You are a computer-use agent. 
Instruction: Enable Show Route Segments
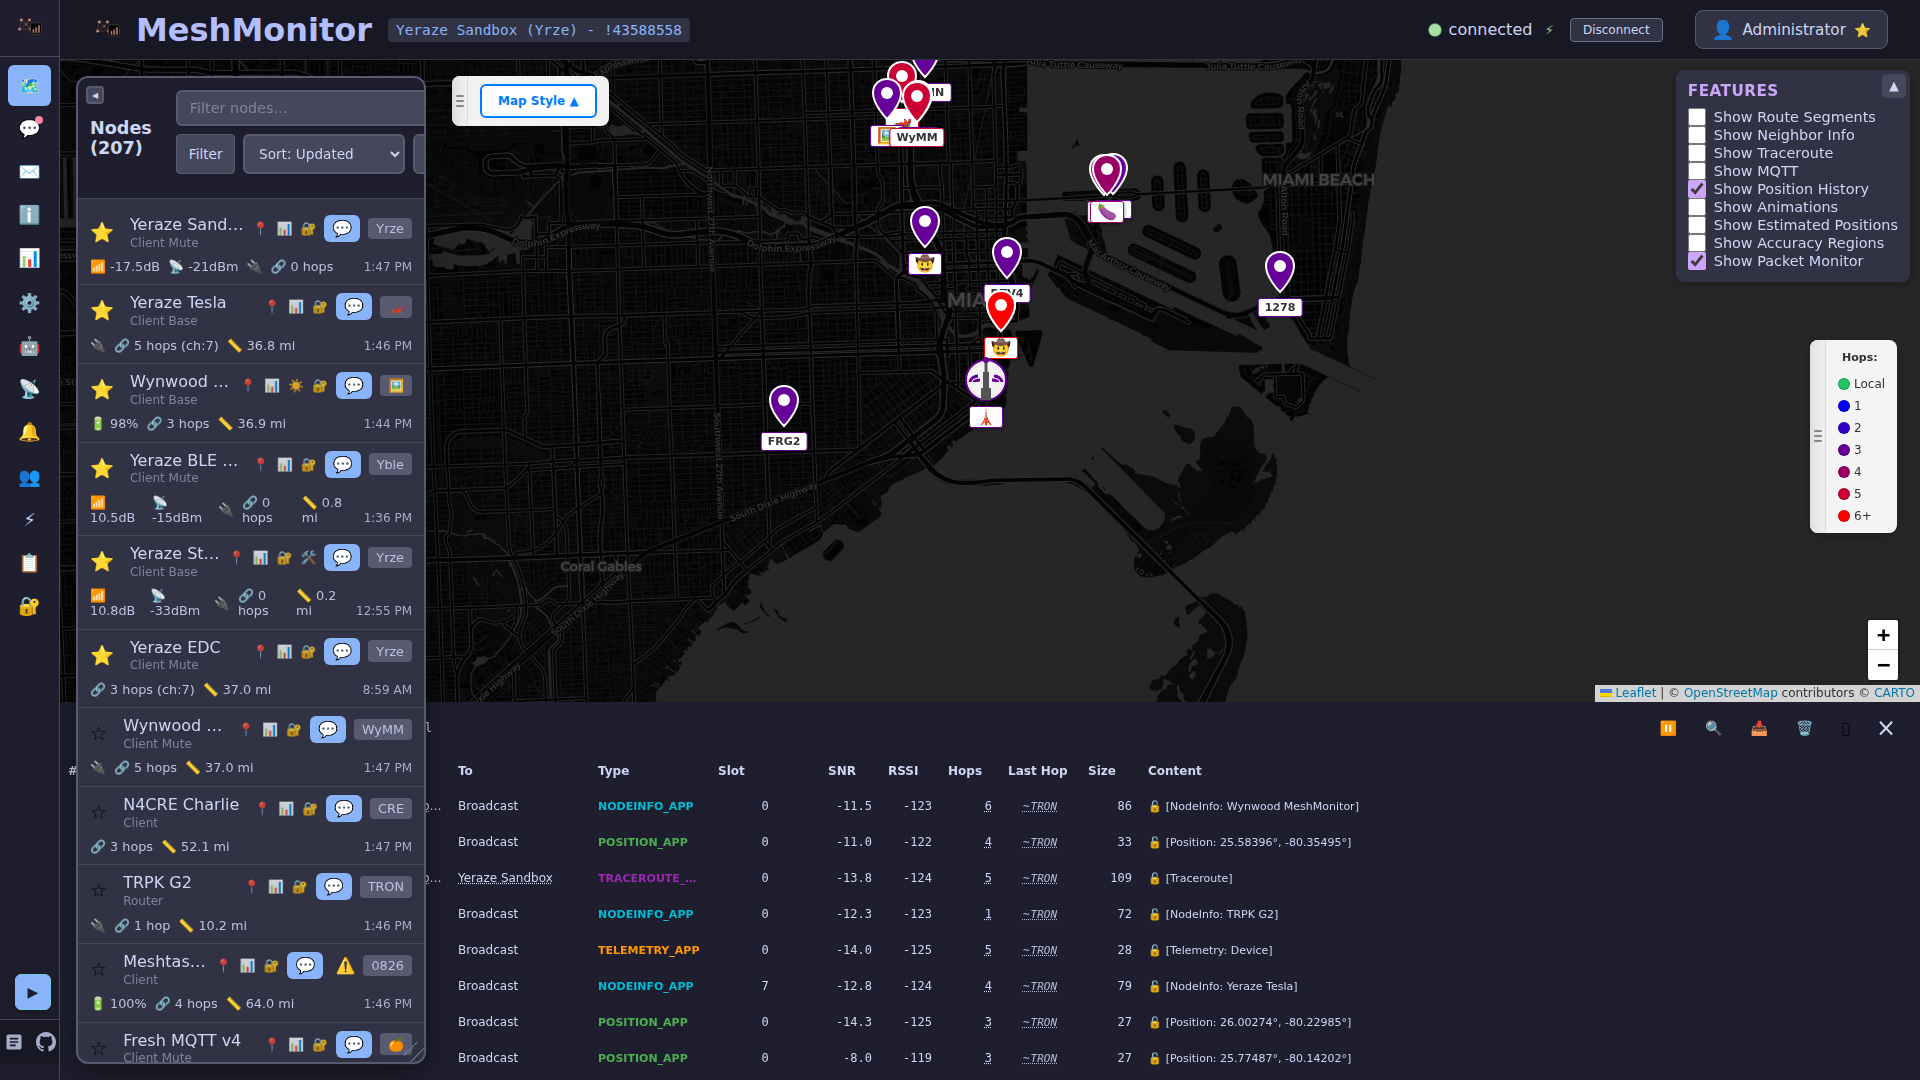click(1696, 117)
